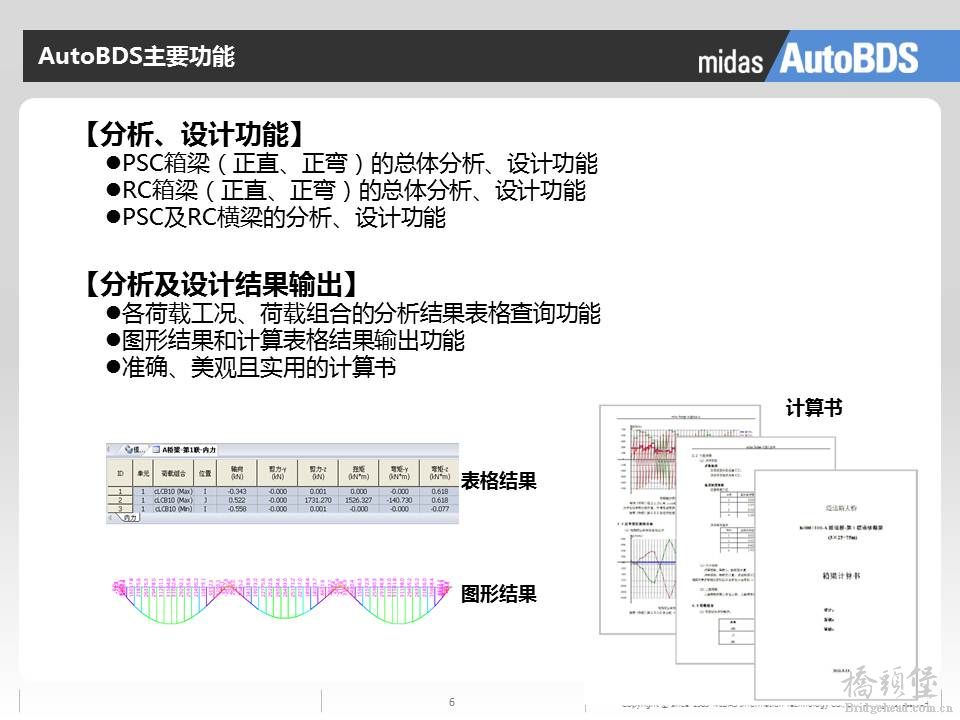
Task: Click the 弯矩-z (kN*m) column header
Action: click(439, 473)
